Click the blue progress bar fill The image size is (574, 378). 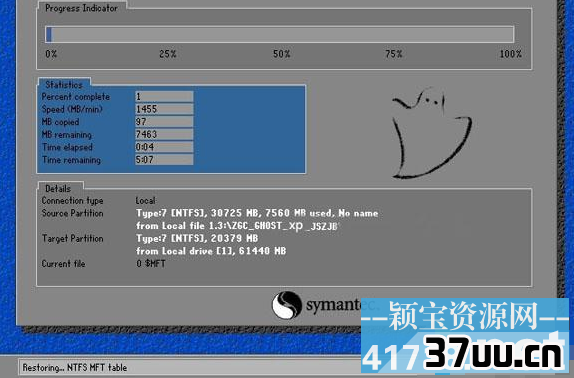(x=49, y=34)
